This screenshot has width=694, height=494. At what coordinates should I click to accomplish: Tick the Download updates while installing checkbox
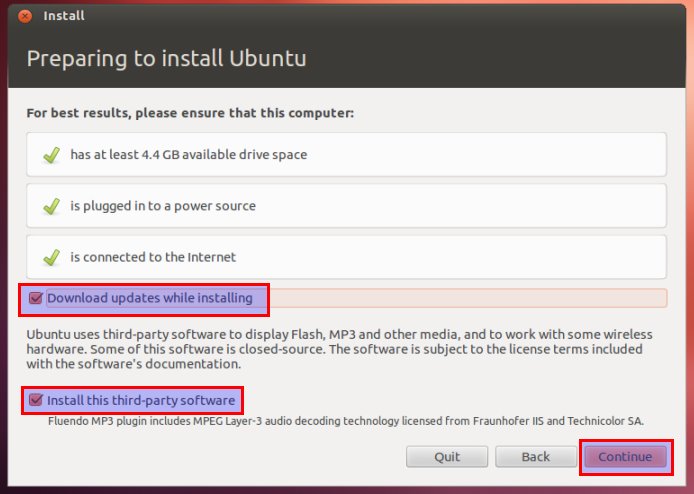[x=37, y=298]
